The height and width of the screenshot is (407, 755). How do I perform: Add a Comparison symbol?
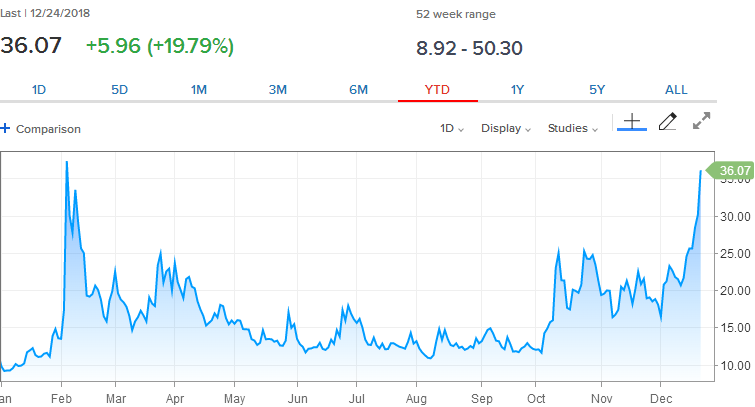[x=48, y=129]
